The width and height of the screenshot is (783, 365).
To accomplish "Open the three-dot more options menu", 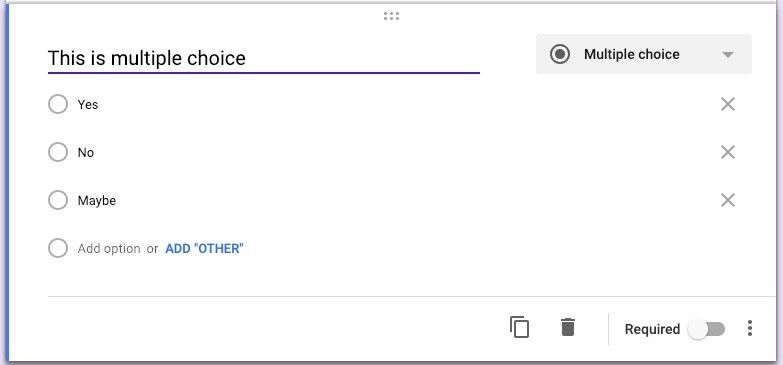I will (x=750, y=328).
